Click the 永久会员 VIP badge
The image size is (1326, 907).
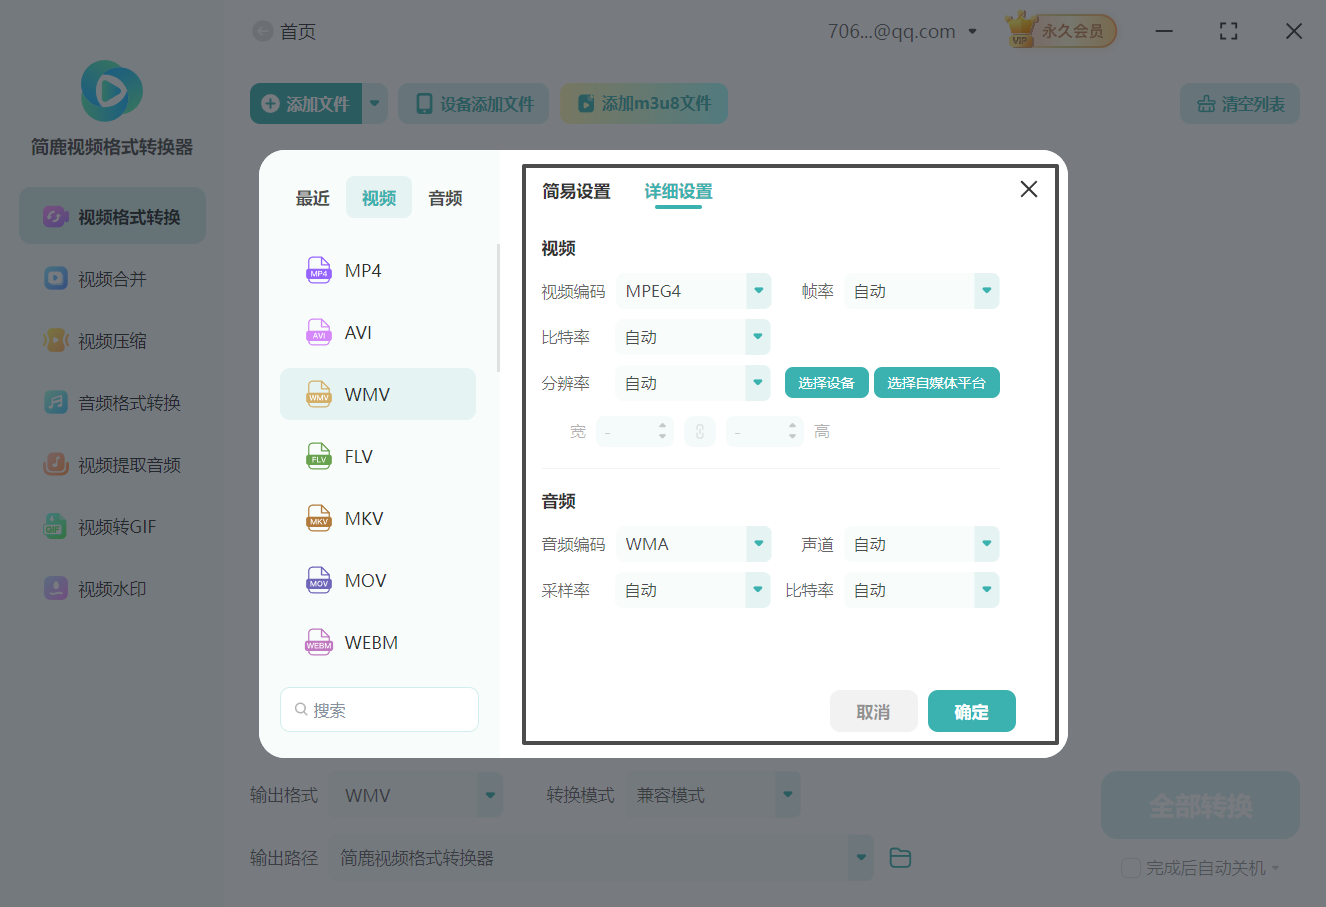click(1060, 30)
